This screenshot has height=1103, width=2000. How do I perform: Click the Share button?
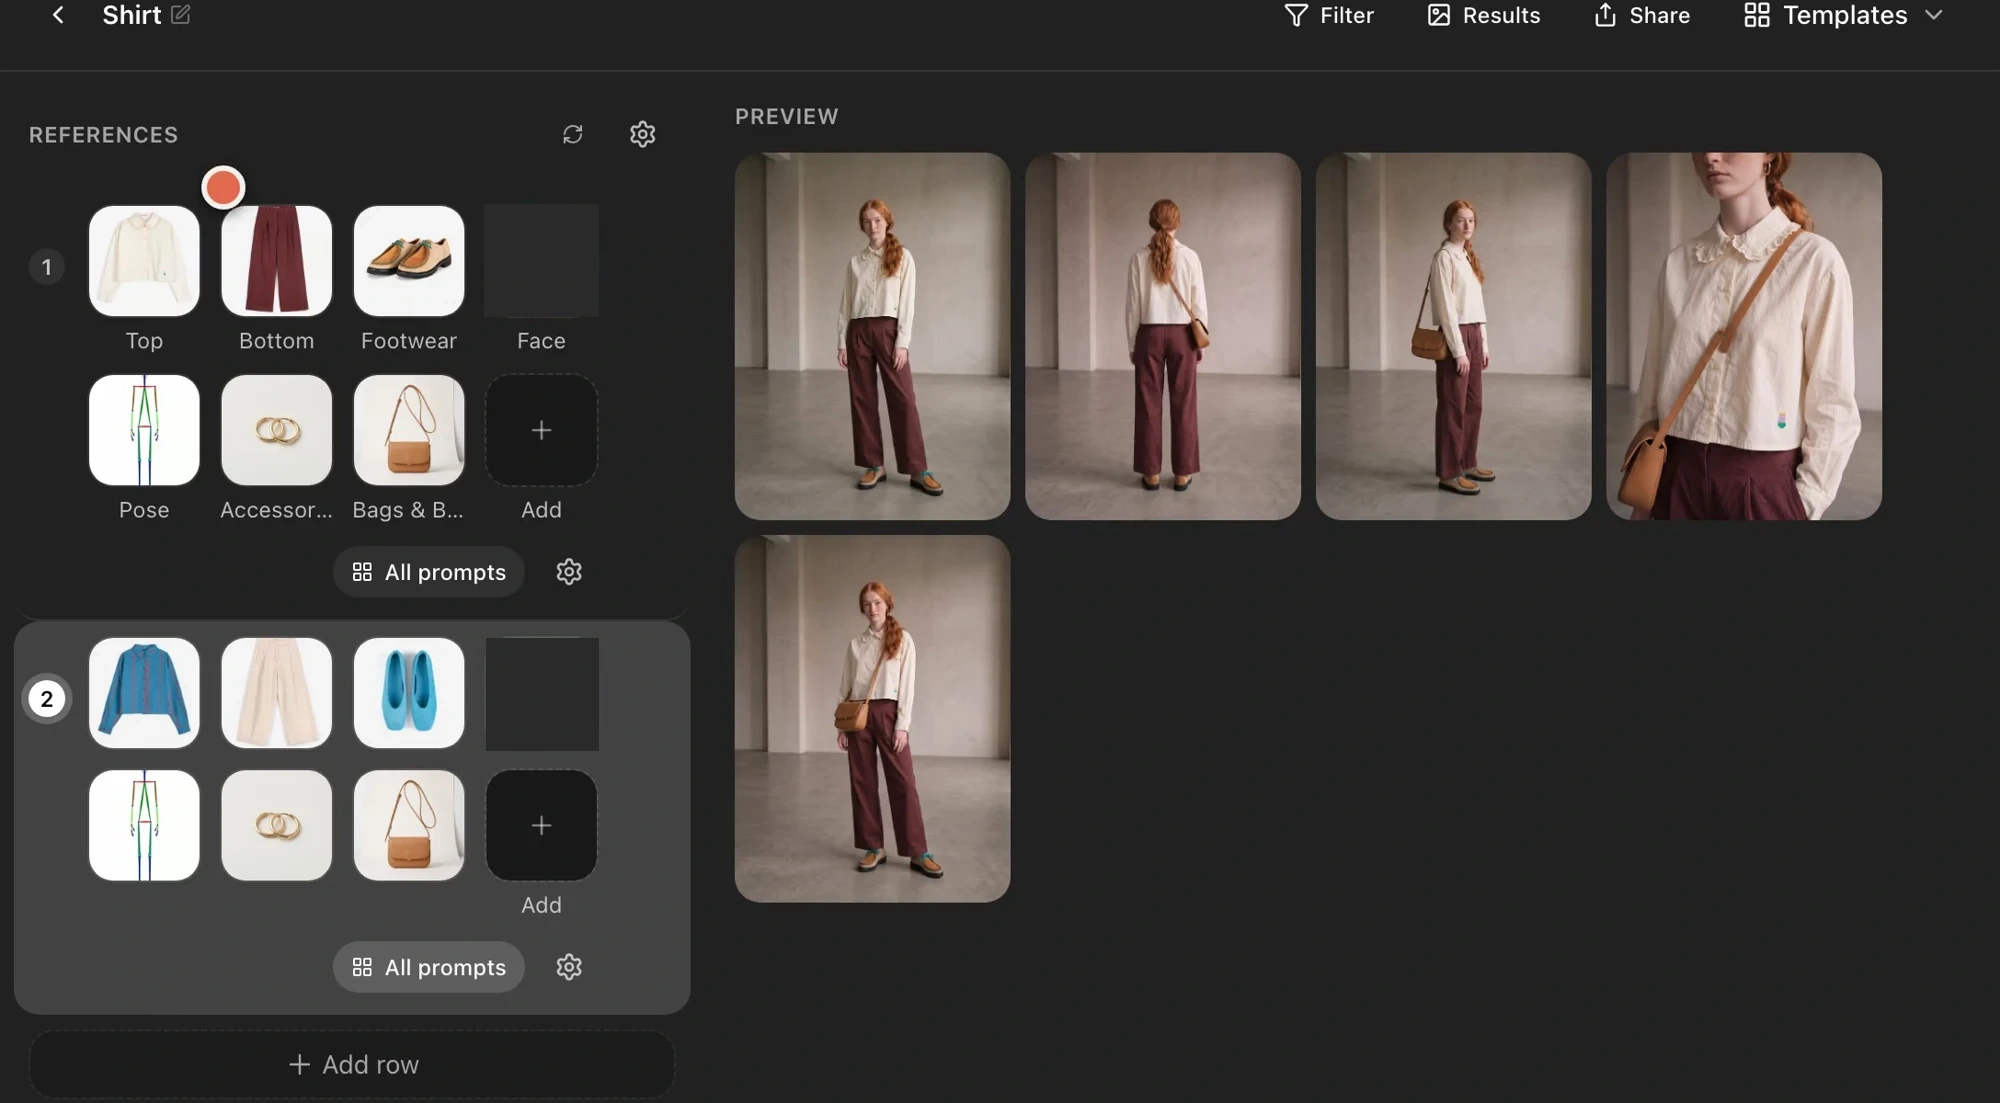(1642, 15)
